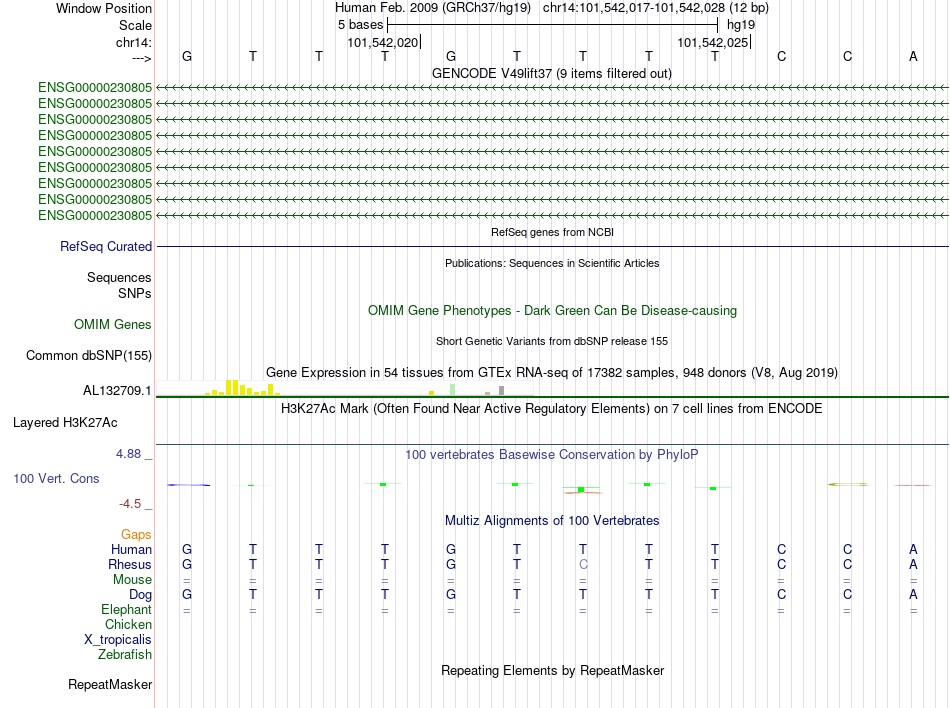Screen dimensions: 950x708
Task: Click the last base A in sequence row
Action: (913, 56)
